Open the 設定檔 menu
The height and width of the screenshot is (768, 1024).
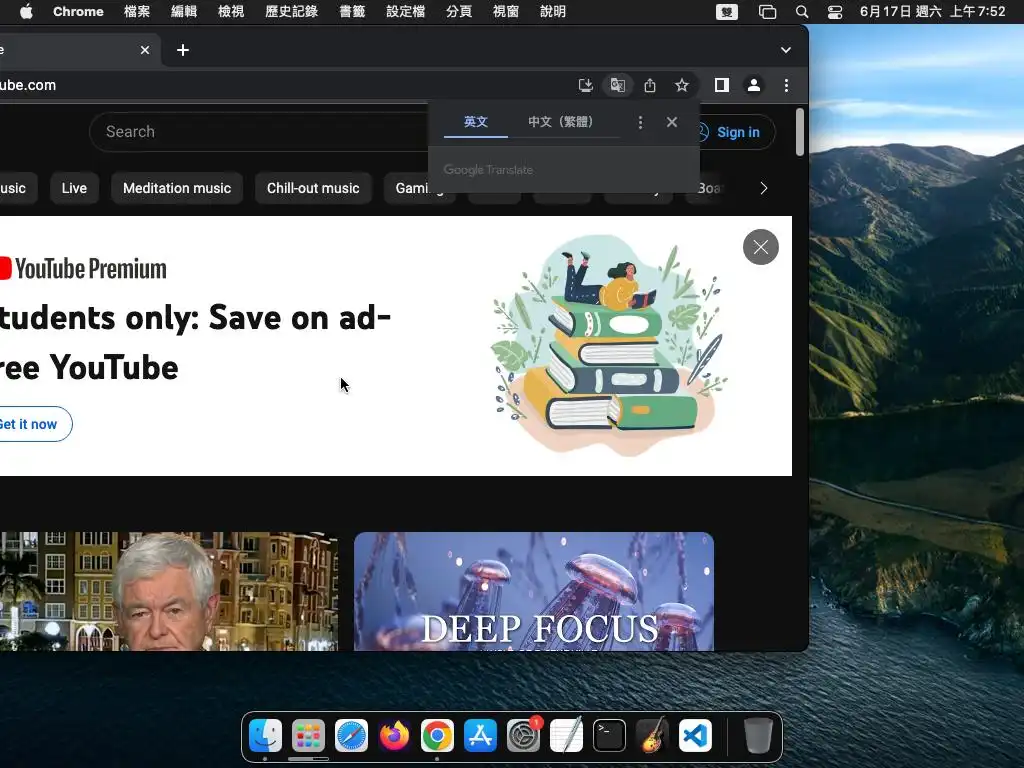point(406,12)
